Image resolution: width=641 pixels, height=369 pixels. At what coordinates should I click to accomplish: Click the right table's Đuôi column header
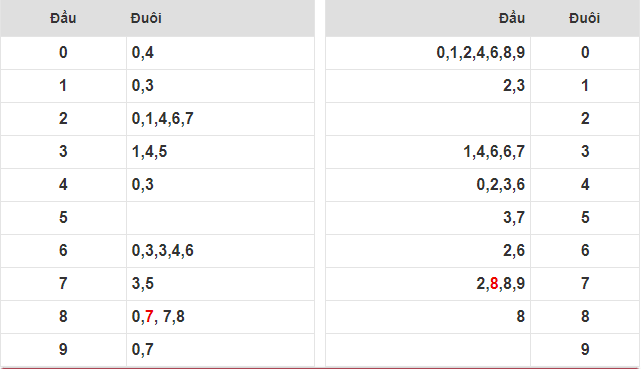(585, 18)
